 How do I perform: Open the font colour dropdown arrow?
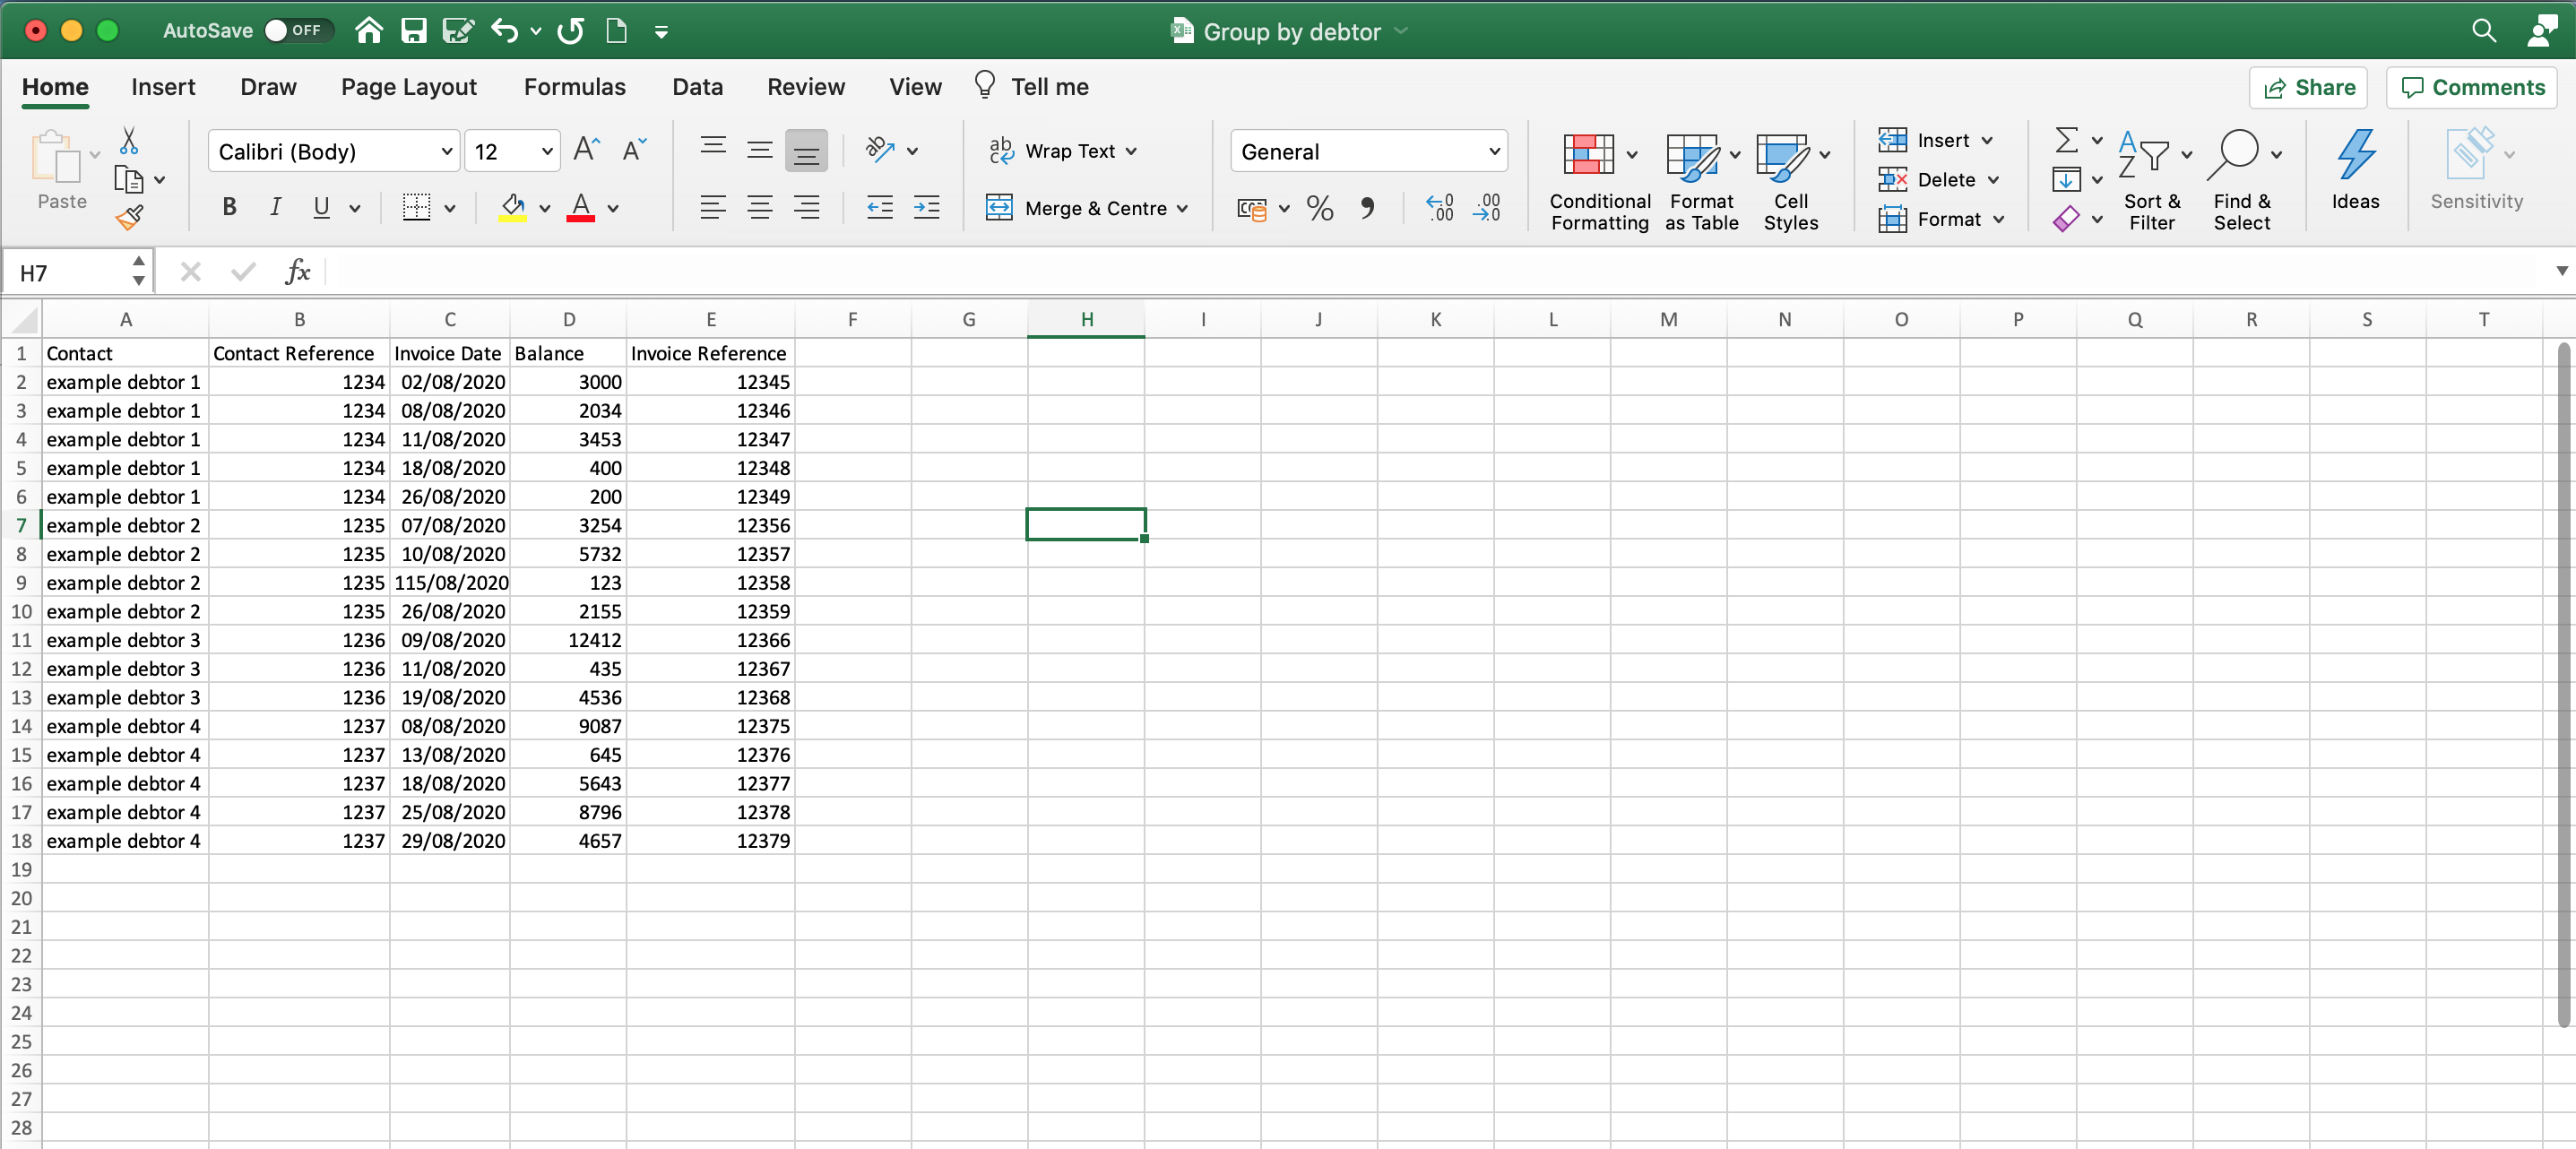(613, 208)
